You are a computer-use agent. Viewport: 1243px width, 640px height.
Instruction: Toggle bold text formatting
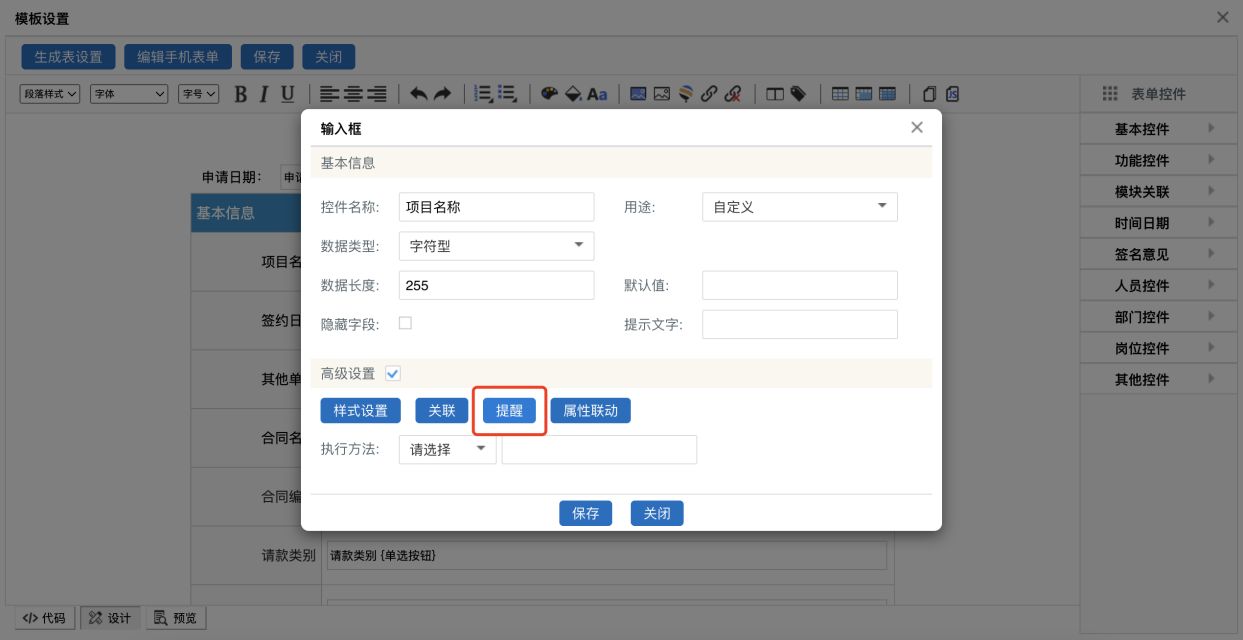240,94
